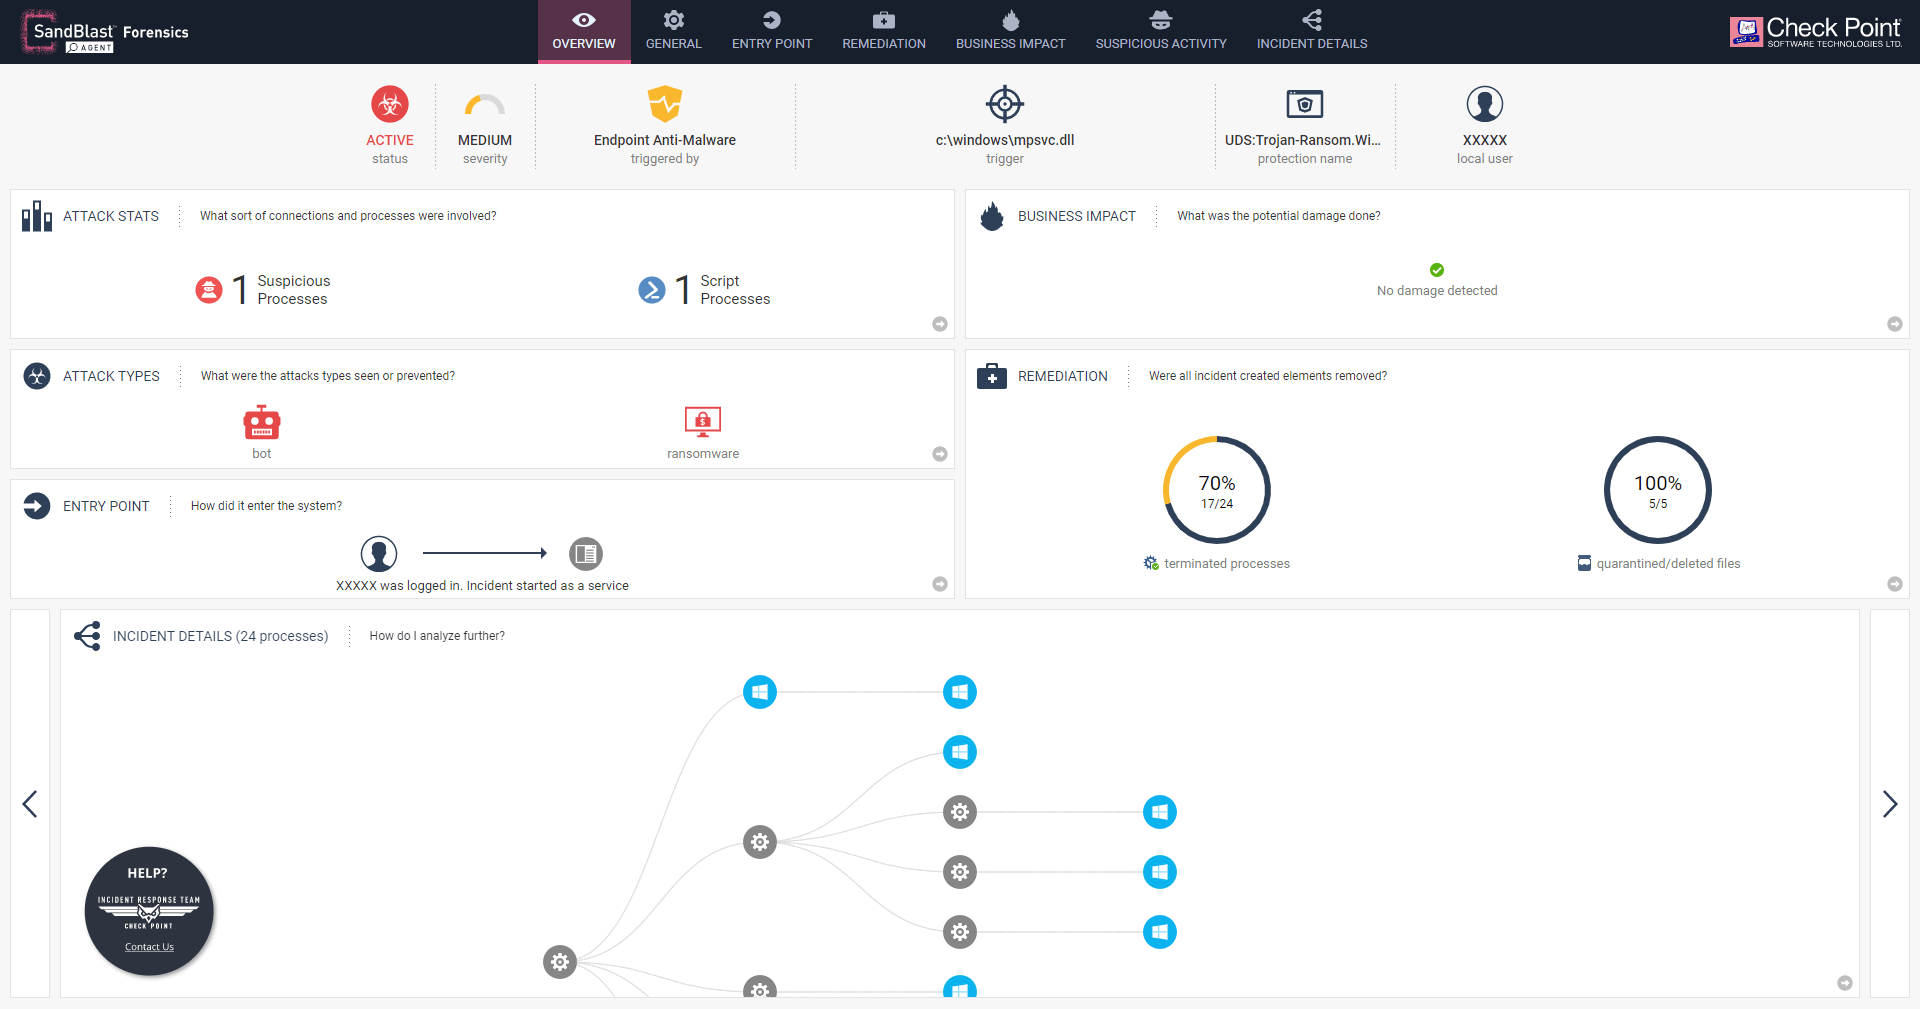The image size is (1920, 1009).
Task: Click the Script Processes blue icon
Action: (652, 290)
